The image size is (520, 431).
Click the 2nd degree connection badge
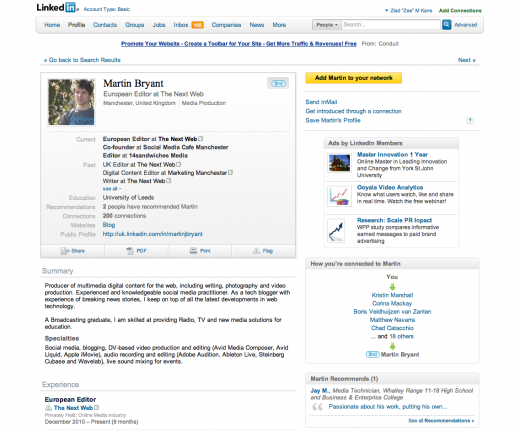pyautogui.click(x=278, y=83)
